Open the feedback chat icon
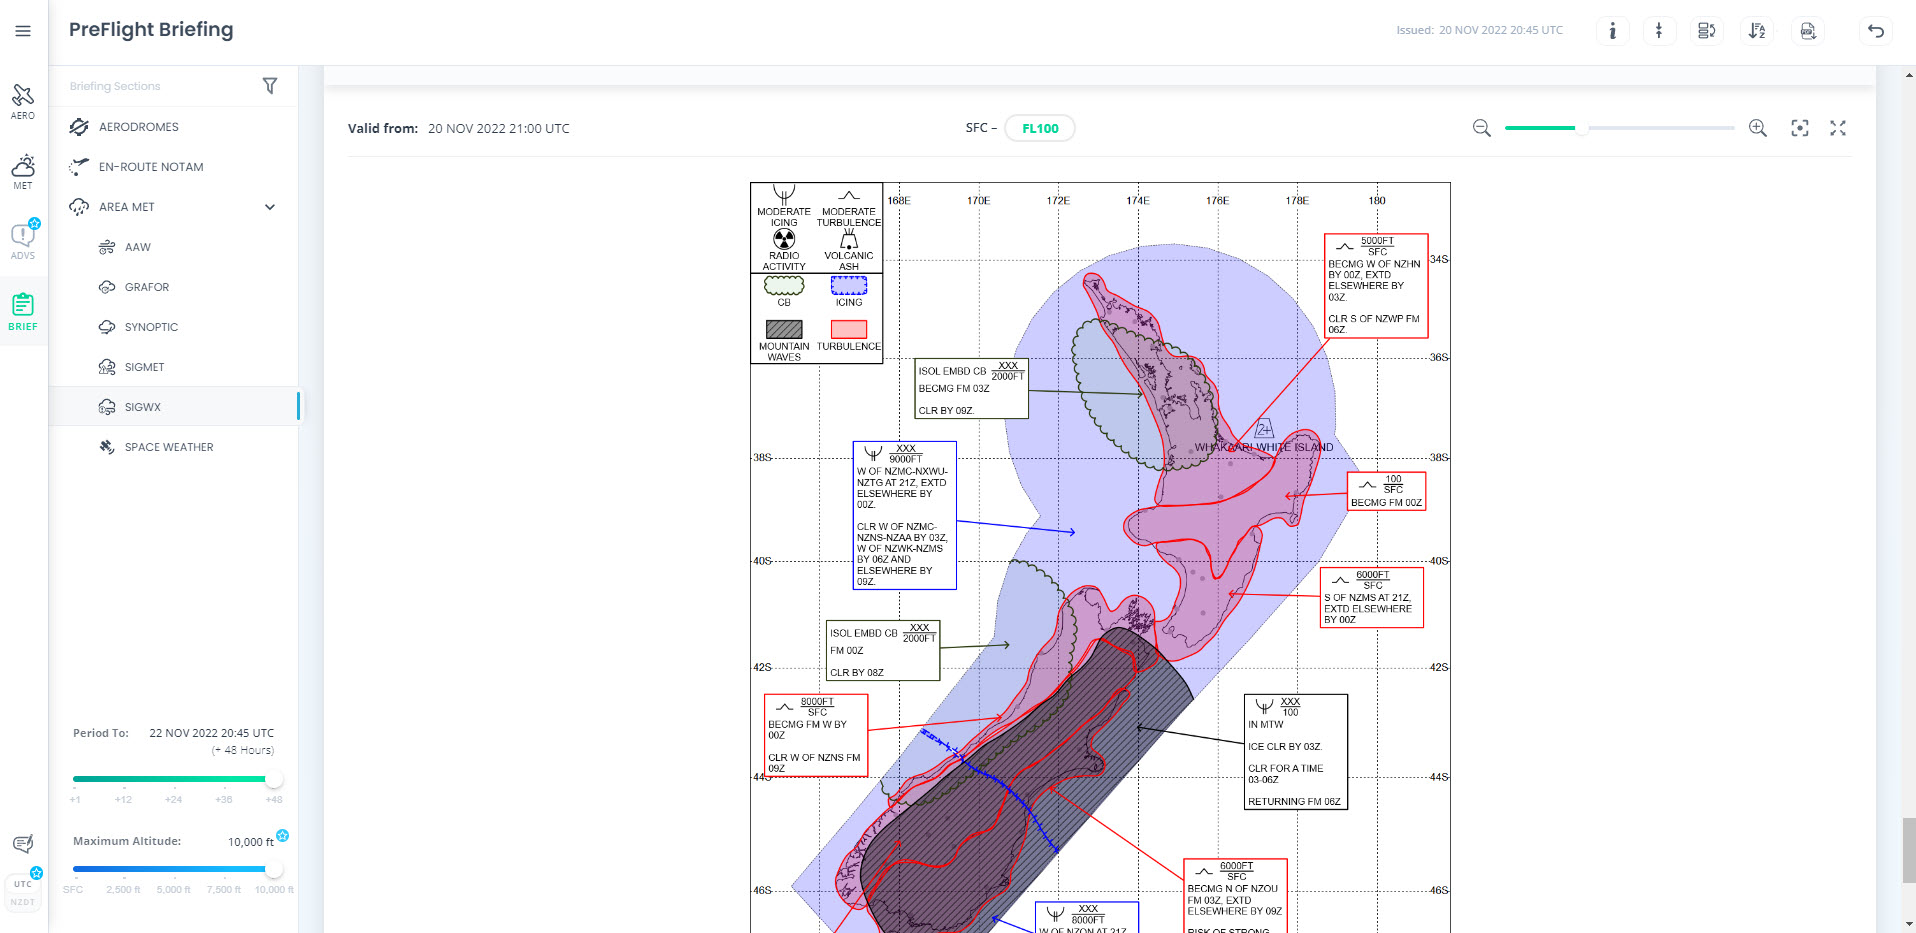The image size is (1916, 933). pos(23,844)
